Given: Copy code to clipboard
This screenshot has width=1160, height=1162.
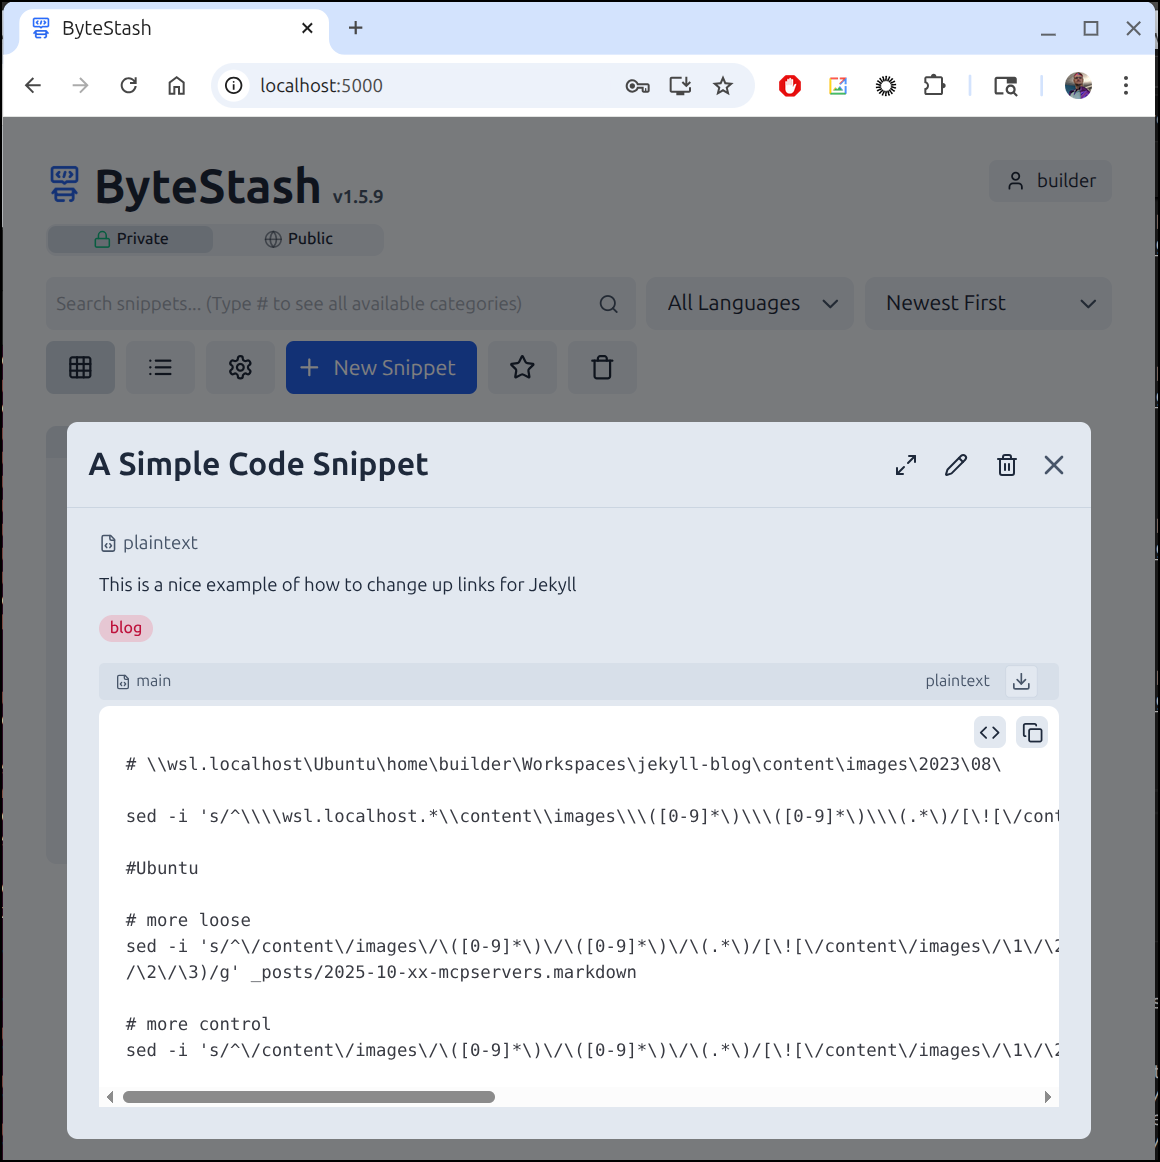Looking at the screenshot, I should click(1032, 733).
